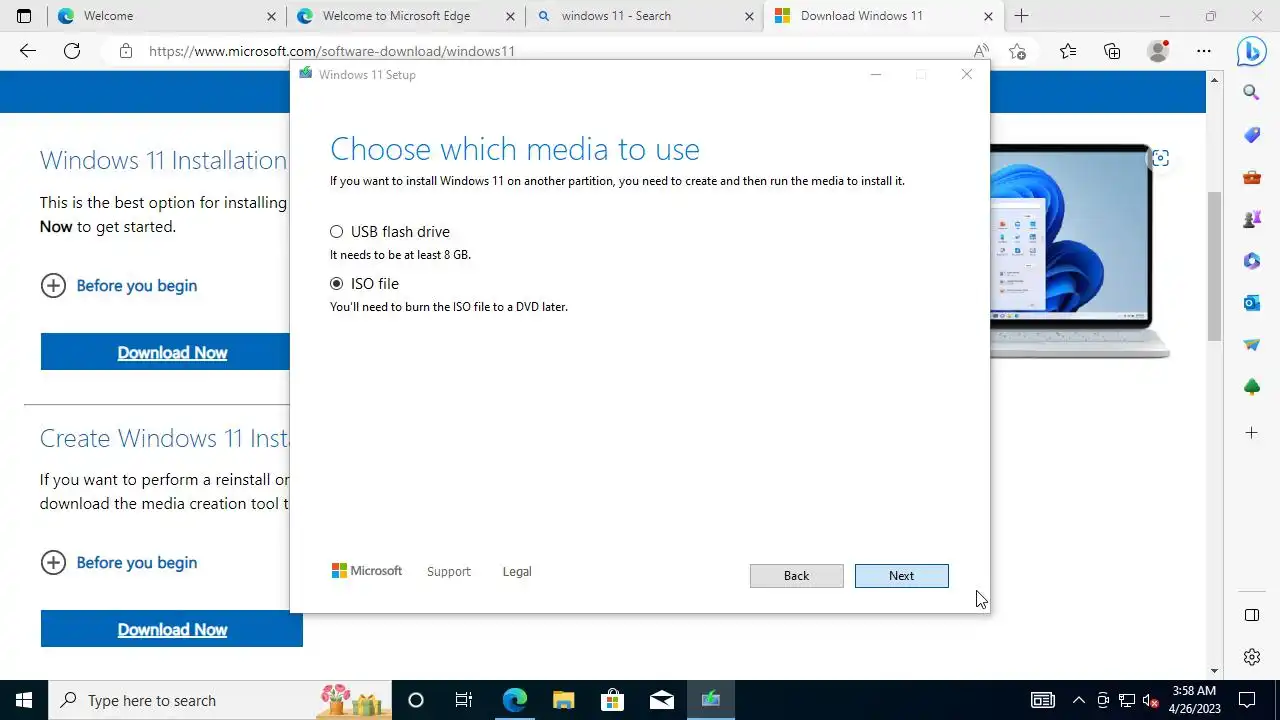Switch to Welcome to Microsoft Edge tab

tap(405, 16)
